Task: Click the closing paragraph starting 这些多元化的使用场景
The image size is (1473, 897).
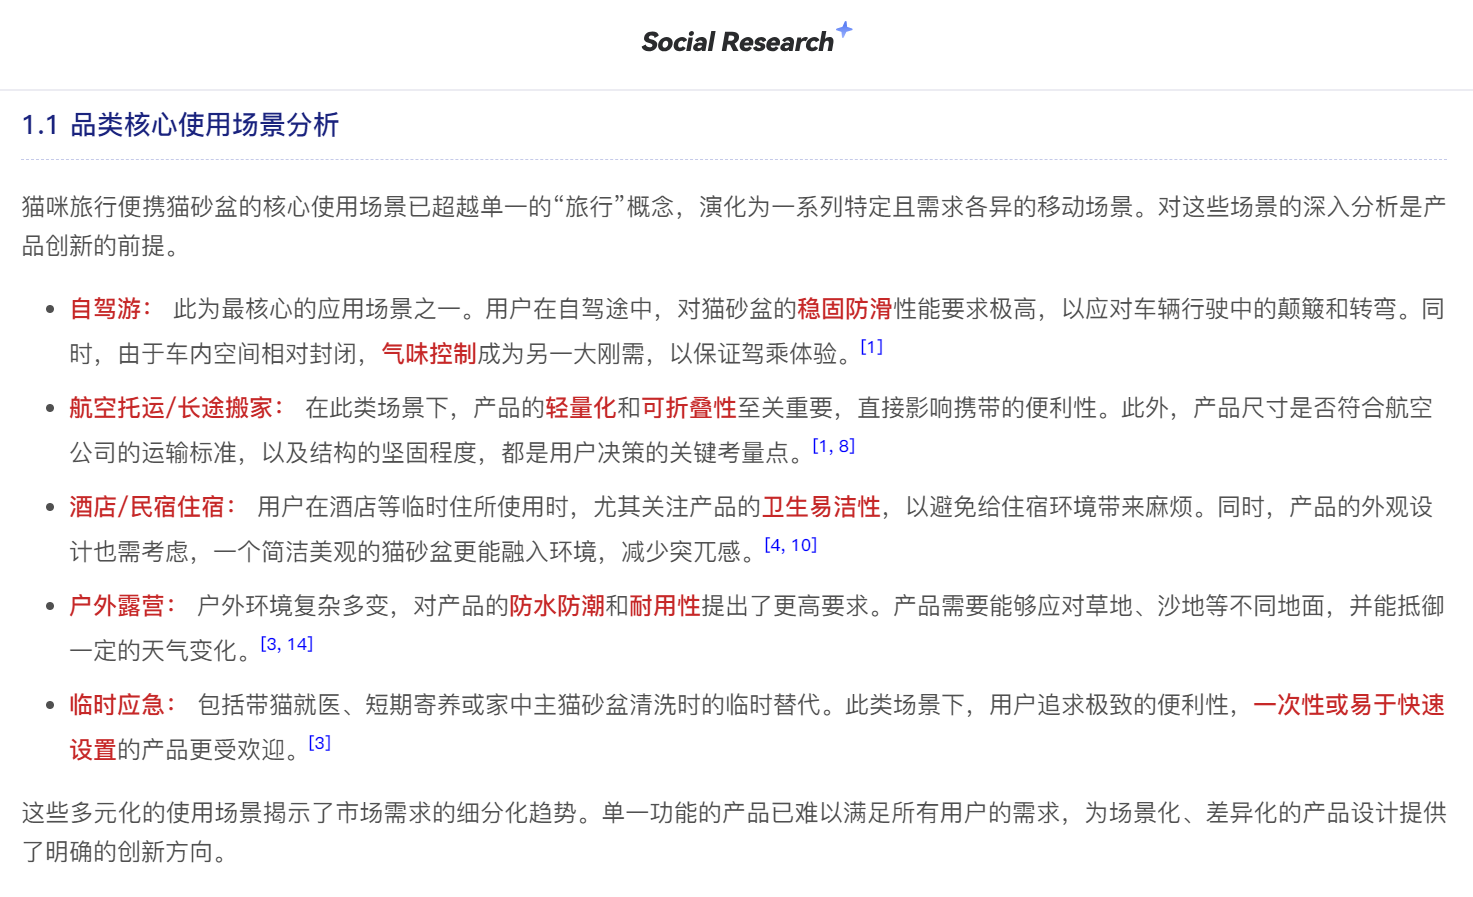Action: [734, 832]
